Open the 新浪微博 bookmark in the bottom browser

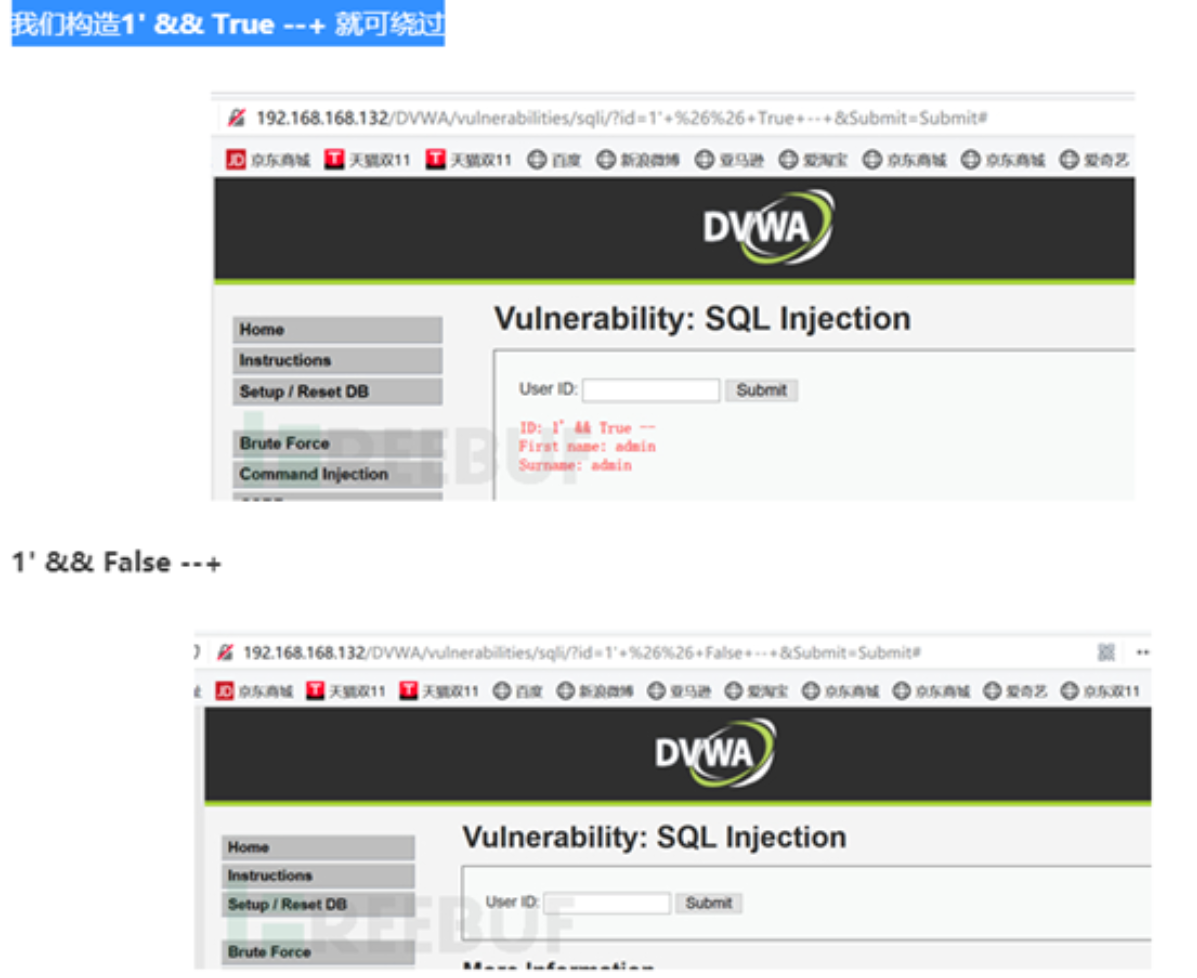pyautogui.click(x=595, y=691)
